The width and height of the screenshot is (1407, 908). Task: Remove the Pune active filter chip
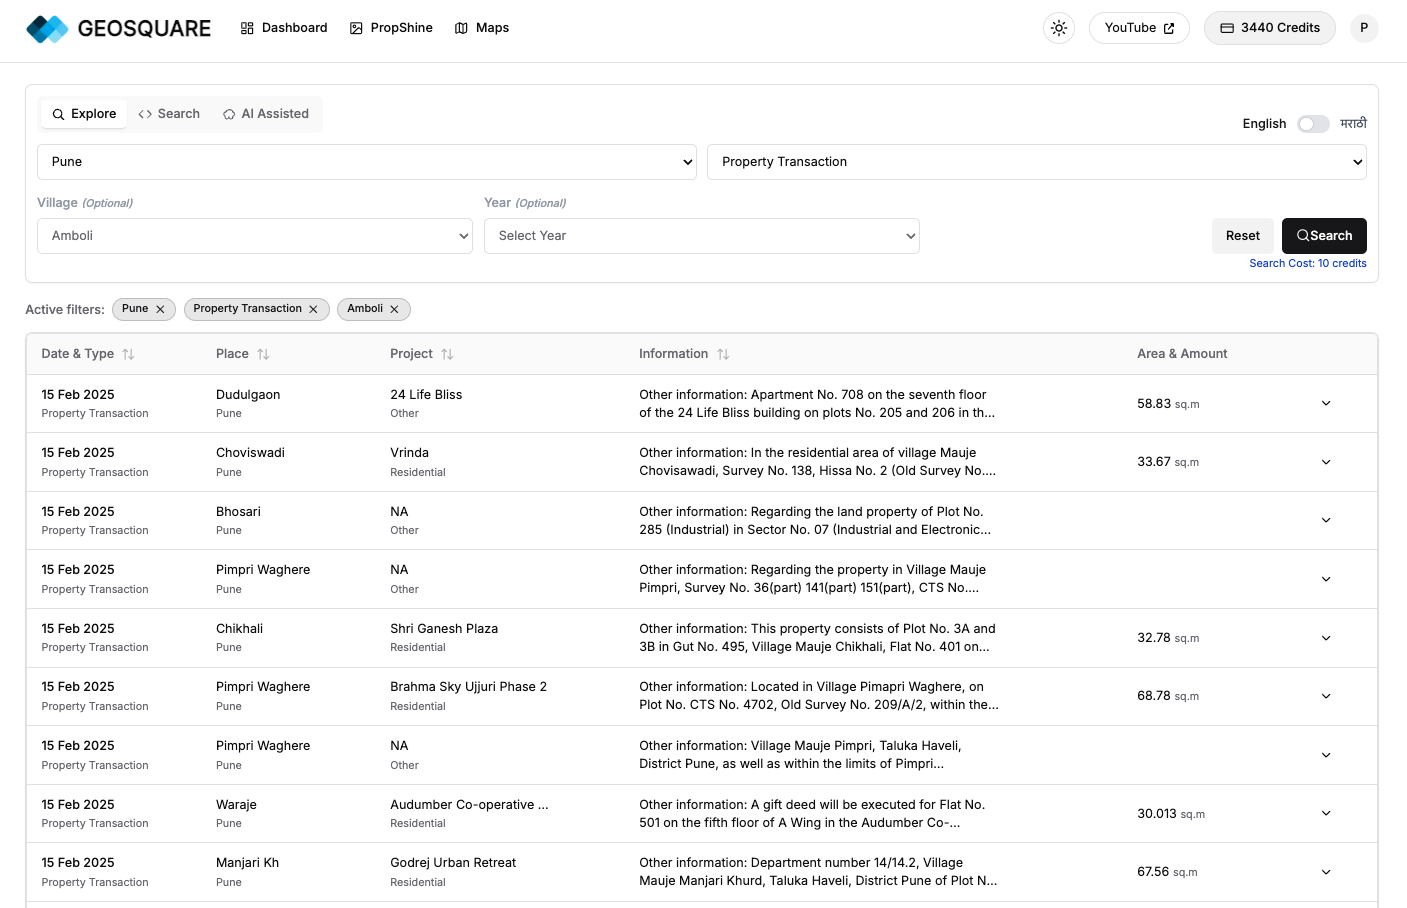pos(160,310)
